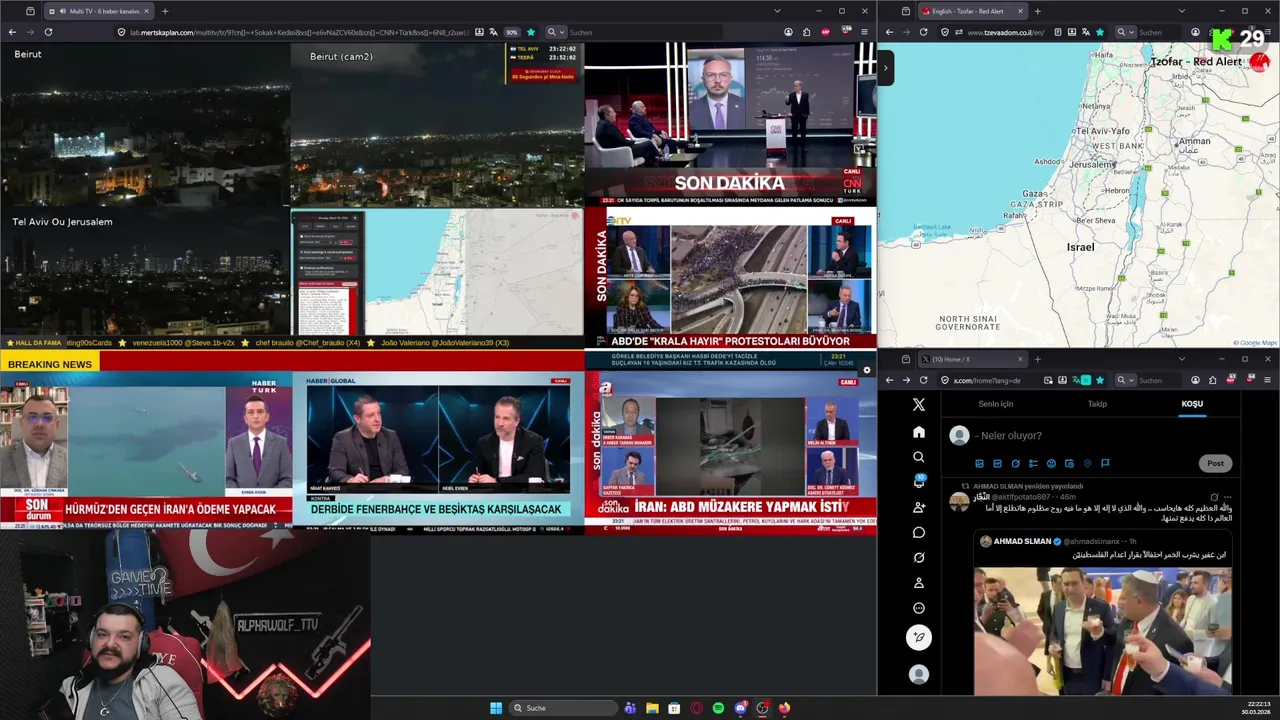Open new tab in the X window
Screen dimensions: 1280x720
1037,359
